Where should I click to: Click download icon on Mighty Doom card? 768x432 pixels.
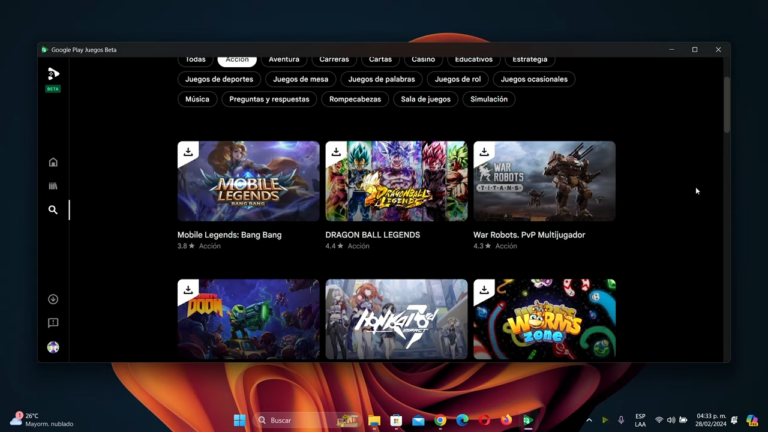[188, 289]
